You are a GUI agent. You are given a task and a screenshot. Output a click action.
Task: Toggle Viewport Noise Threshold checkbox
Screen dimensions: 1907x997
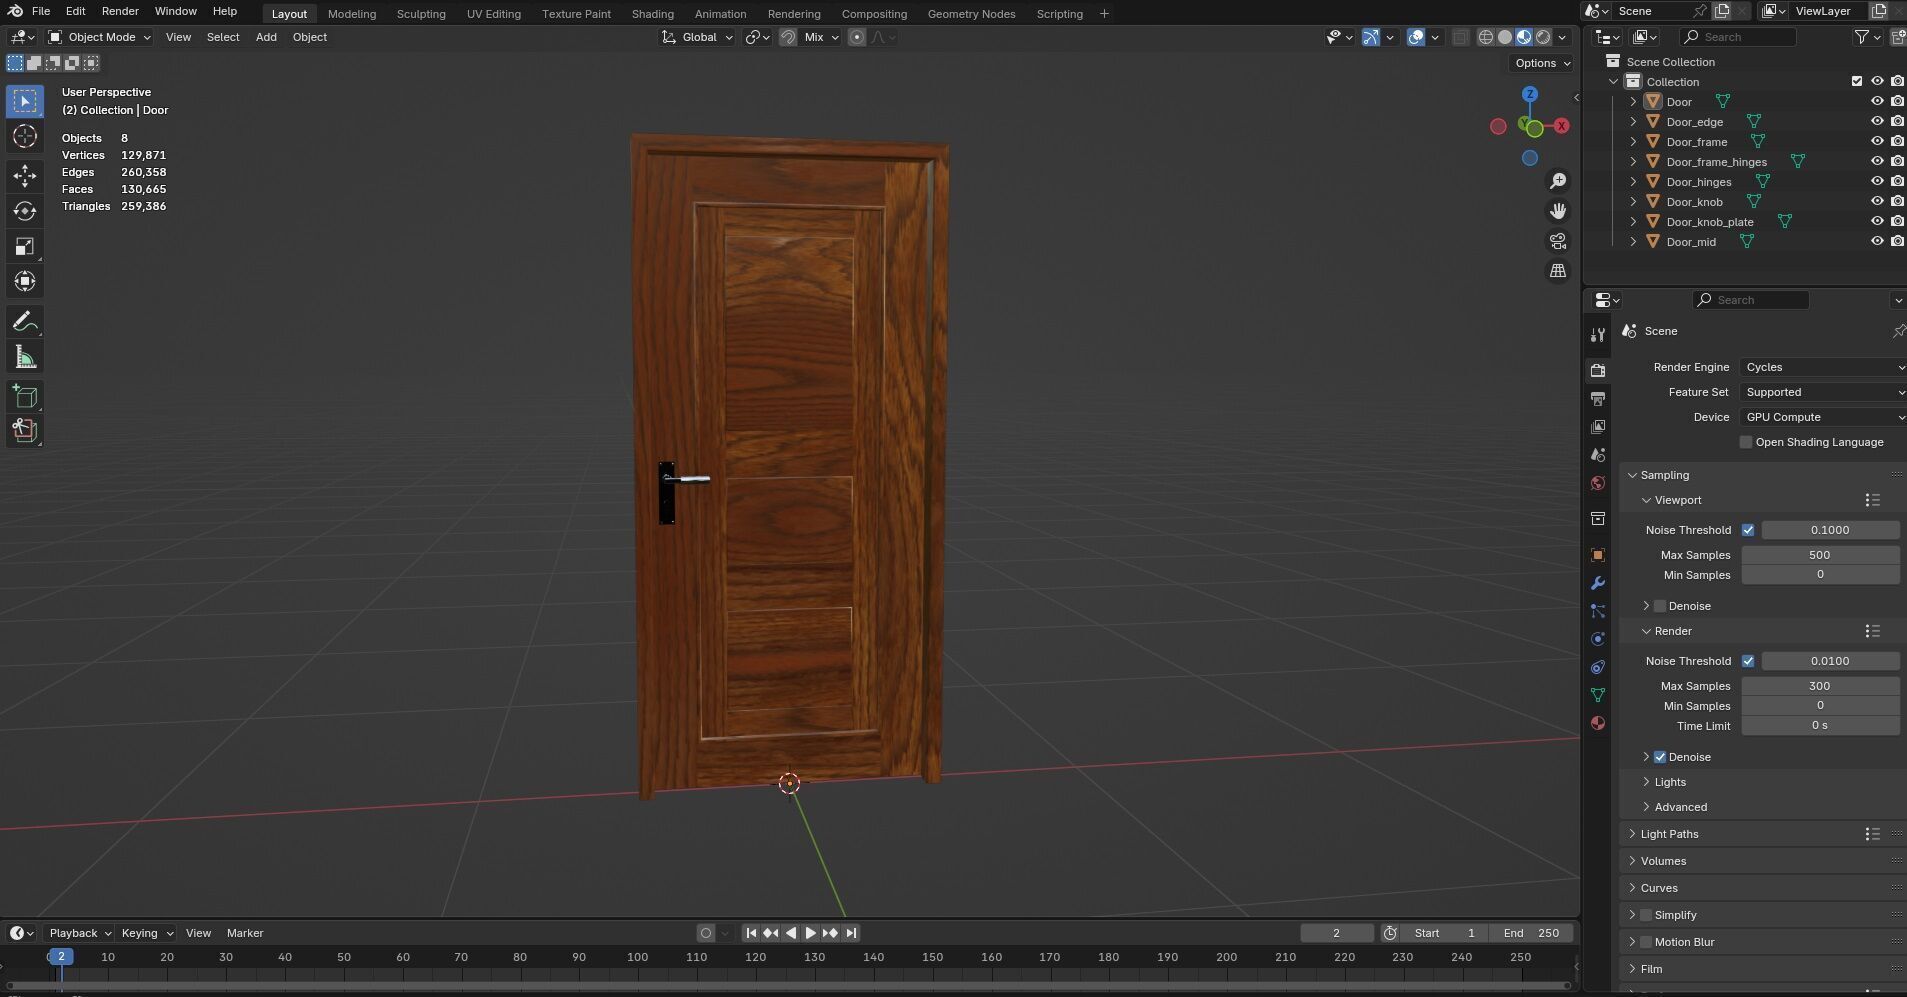pyautogui.click(x=1748, y=530)
